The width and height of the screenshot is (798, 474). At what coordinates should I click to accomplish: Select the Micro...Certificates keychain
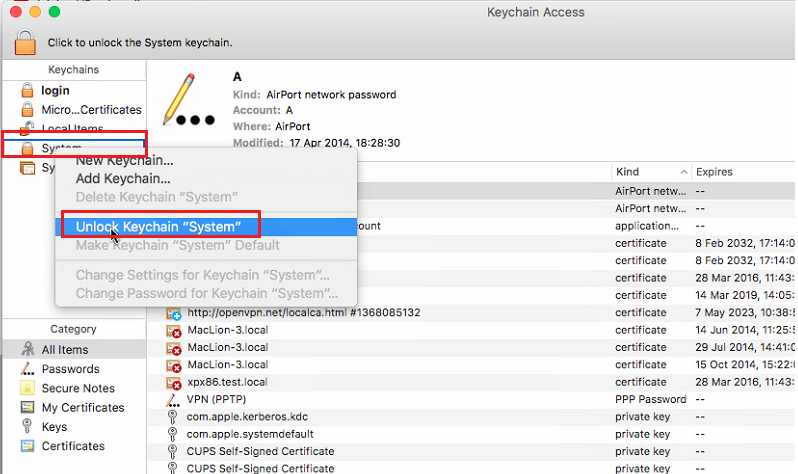point(92,110)
